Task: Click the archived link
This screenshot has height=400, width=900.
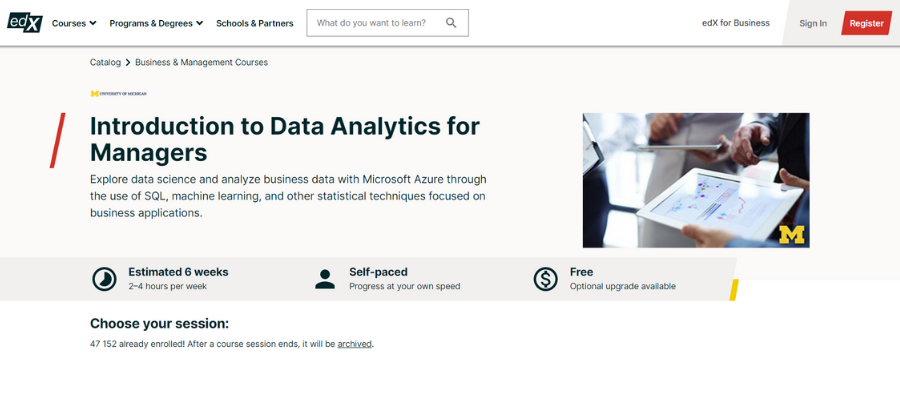Action: click(354, 344)
